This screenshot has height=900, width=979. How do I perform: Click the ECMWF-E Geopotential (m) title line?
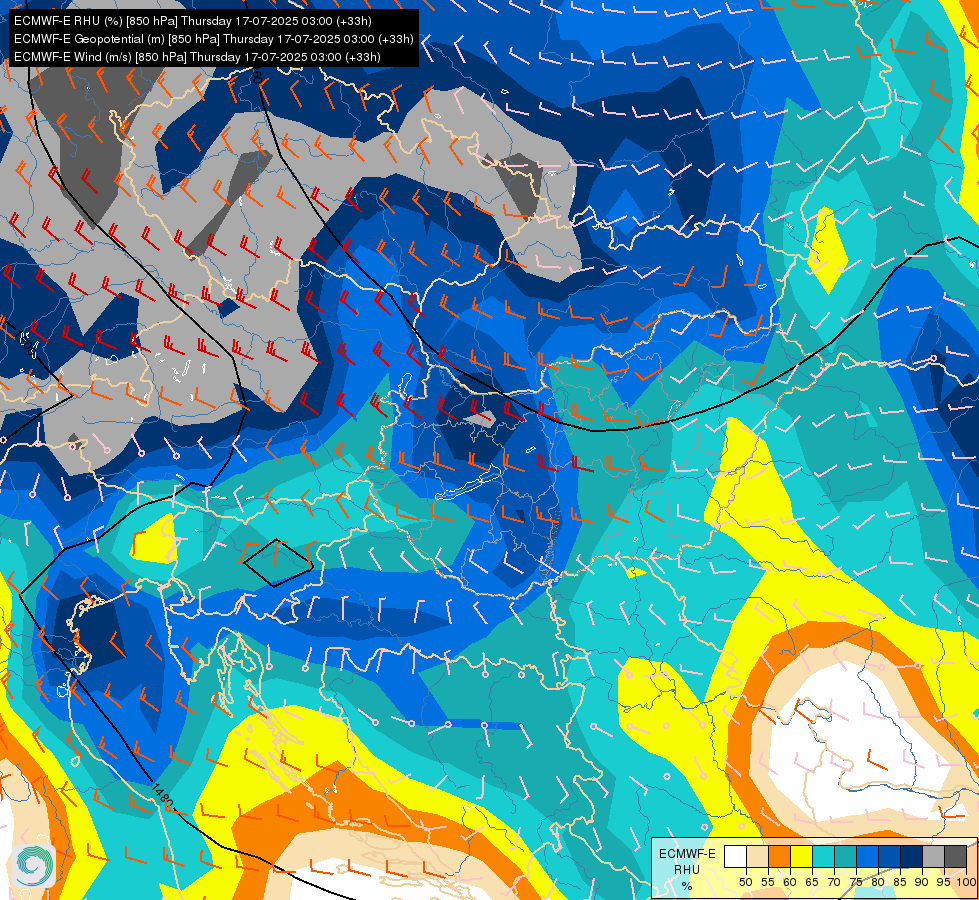tap(214, 39)
